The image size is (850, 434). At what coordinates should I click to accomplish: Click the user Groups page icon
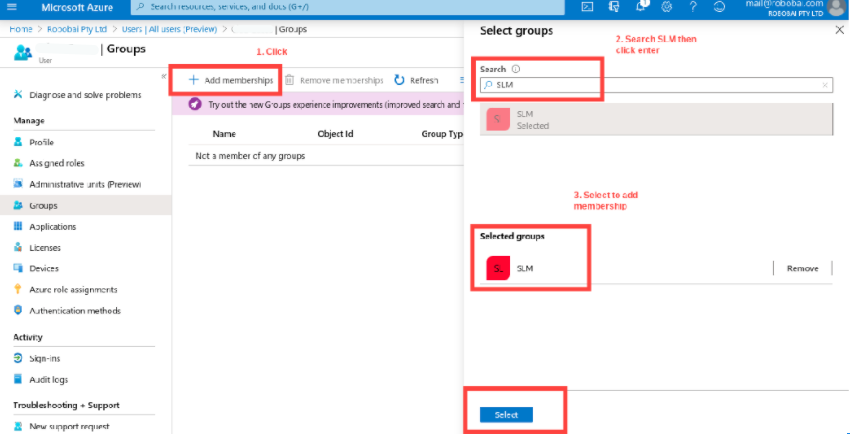click(23, 53)
